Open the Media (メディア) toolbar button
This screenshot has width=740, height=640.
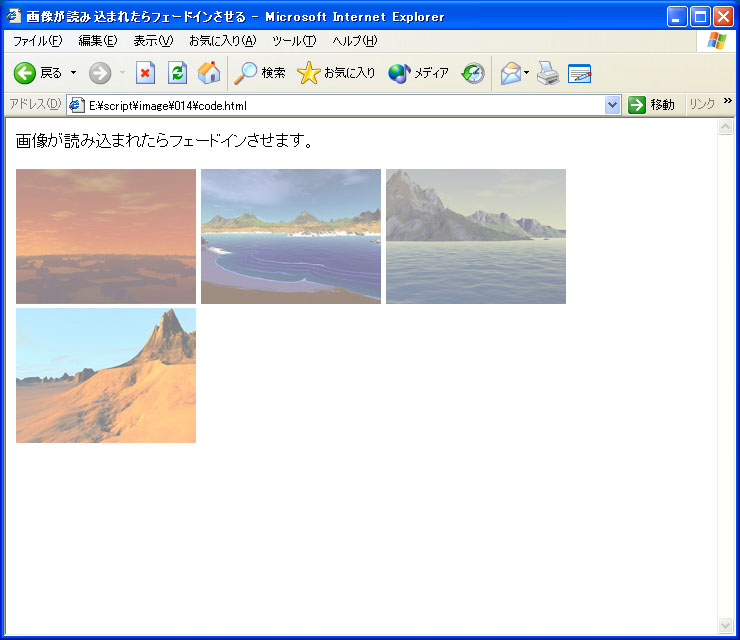click(418, 73)
